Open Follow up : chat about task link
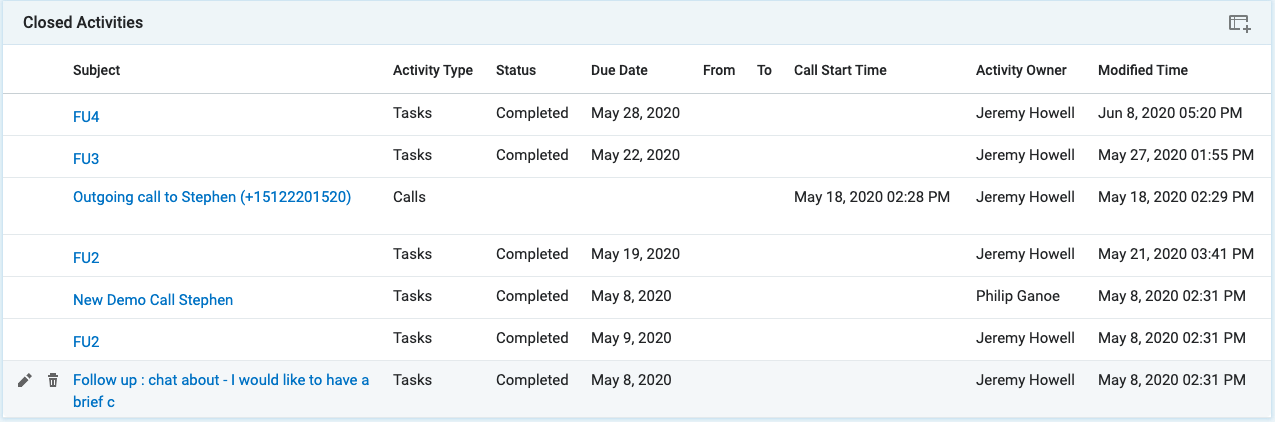 point(221,390)
